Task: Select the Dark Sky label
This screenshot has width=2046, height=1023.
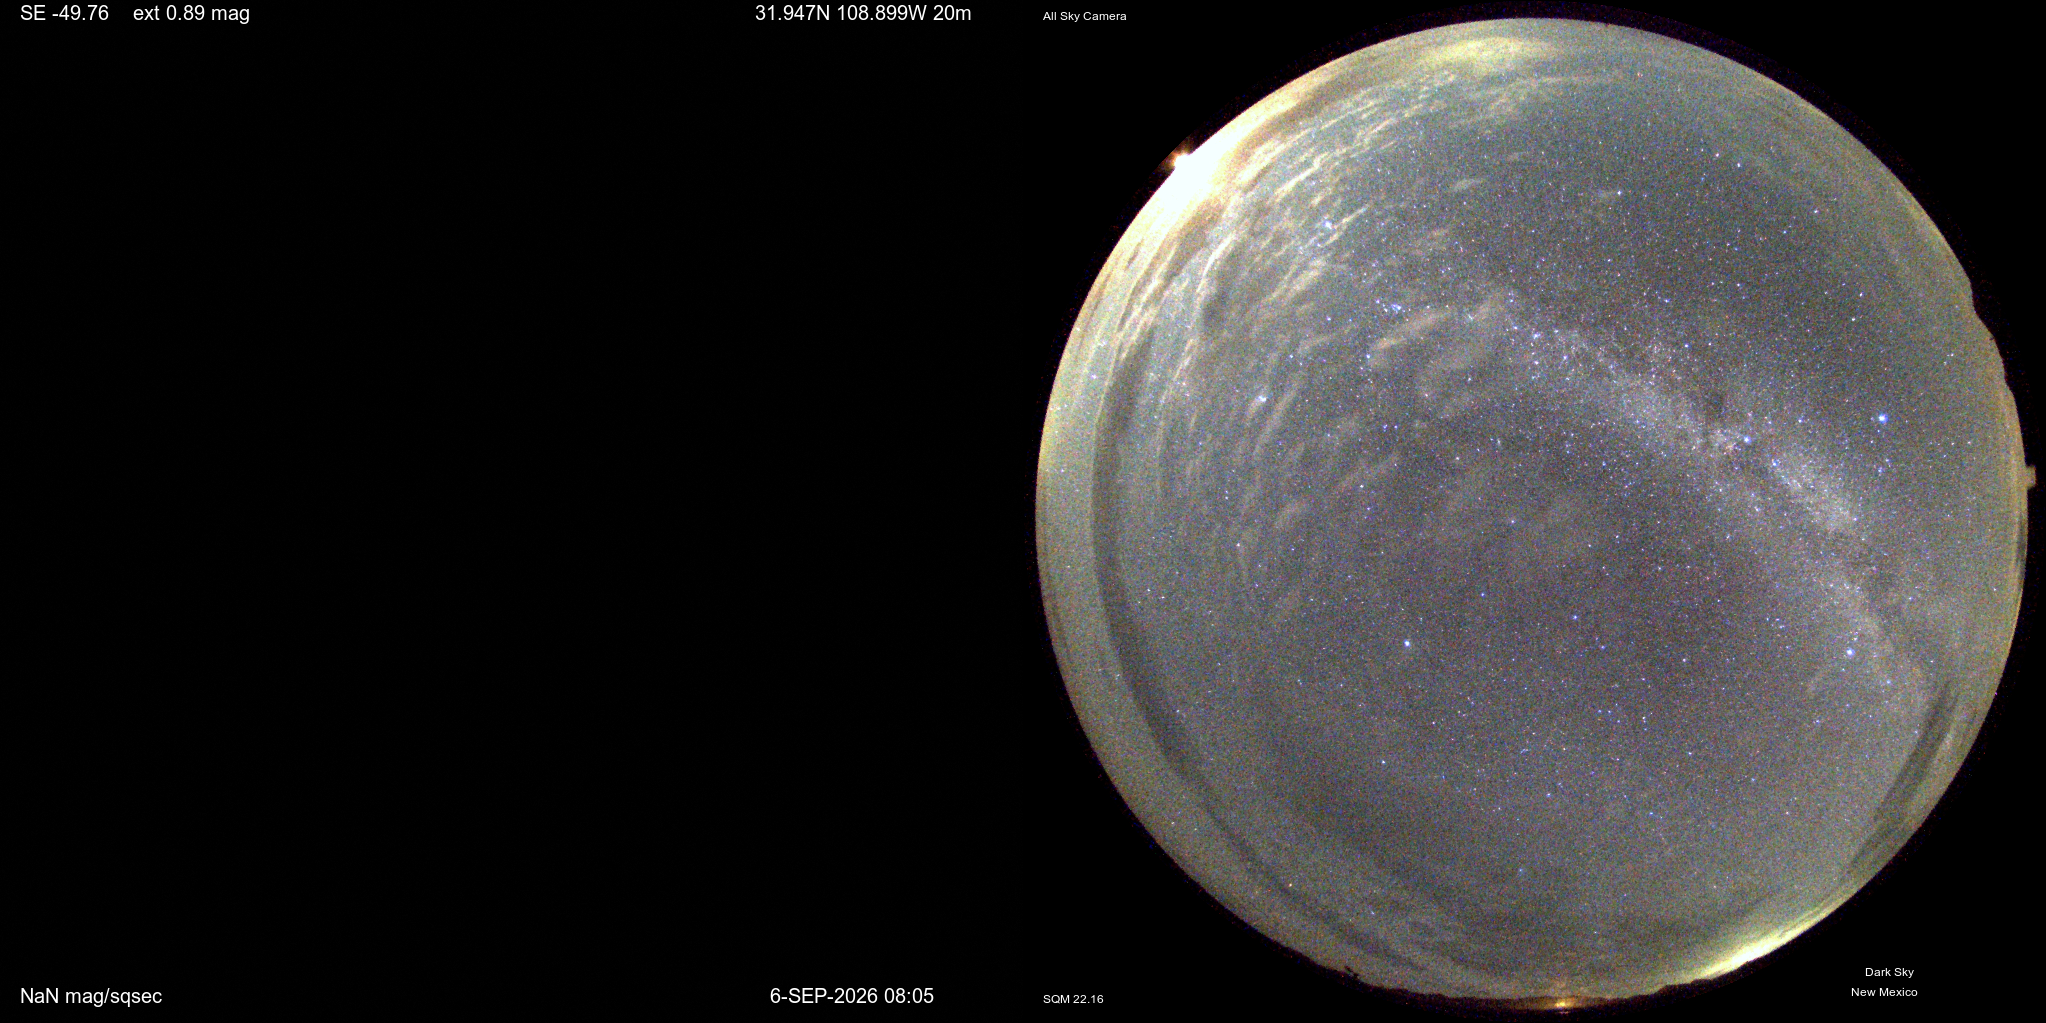Action: [x=1889, y=972]
